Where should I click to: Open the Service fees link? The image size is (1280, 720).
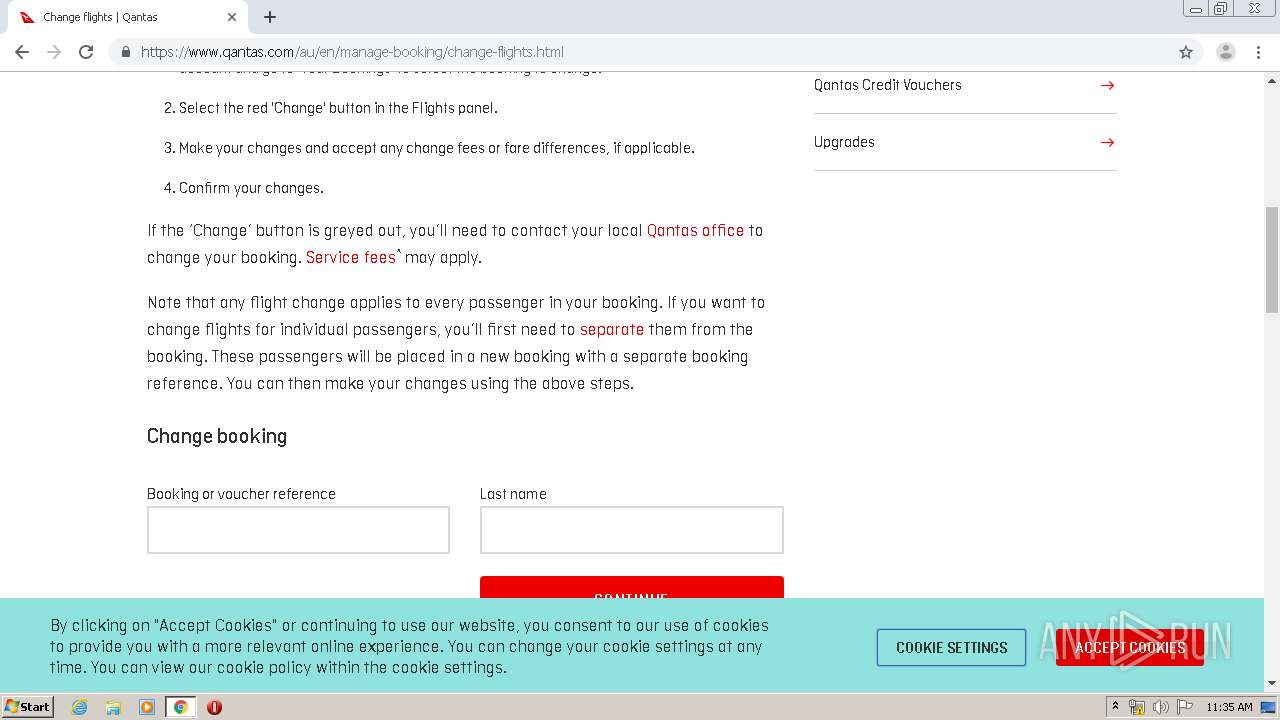tap(351, 258)
